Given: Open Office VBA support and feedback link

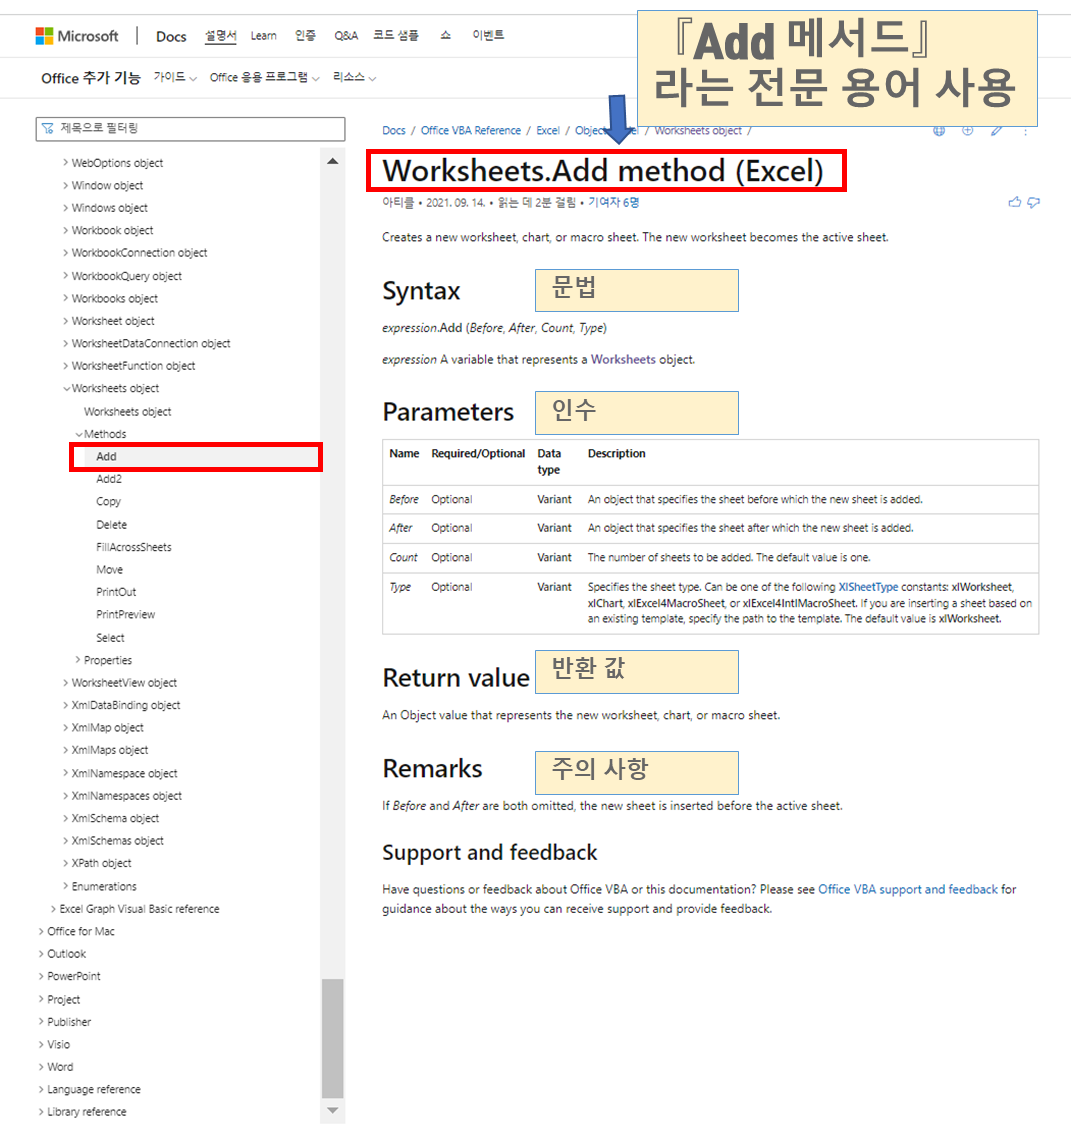Looking at the screenshot, I should (x=907, y=889).
